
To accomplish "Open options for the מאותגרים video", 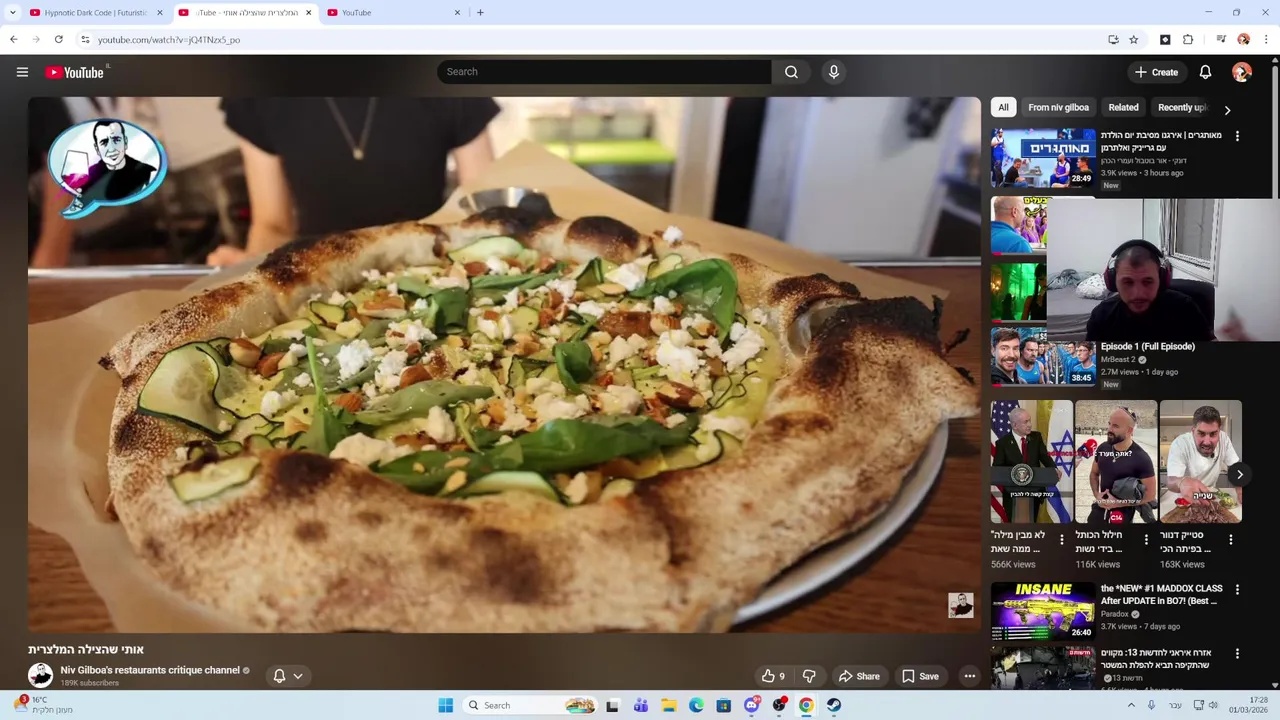I will (1237, 136).
